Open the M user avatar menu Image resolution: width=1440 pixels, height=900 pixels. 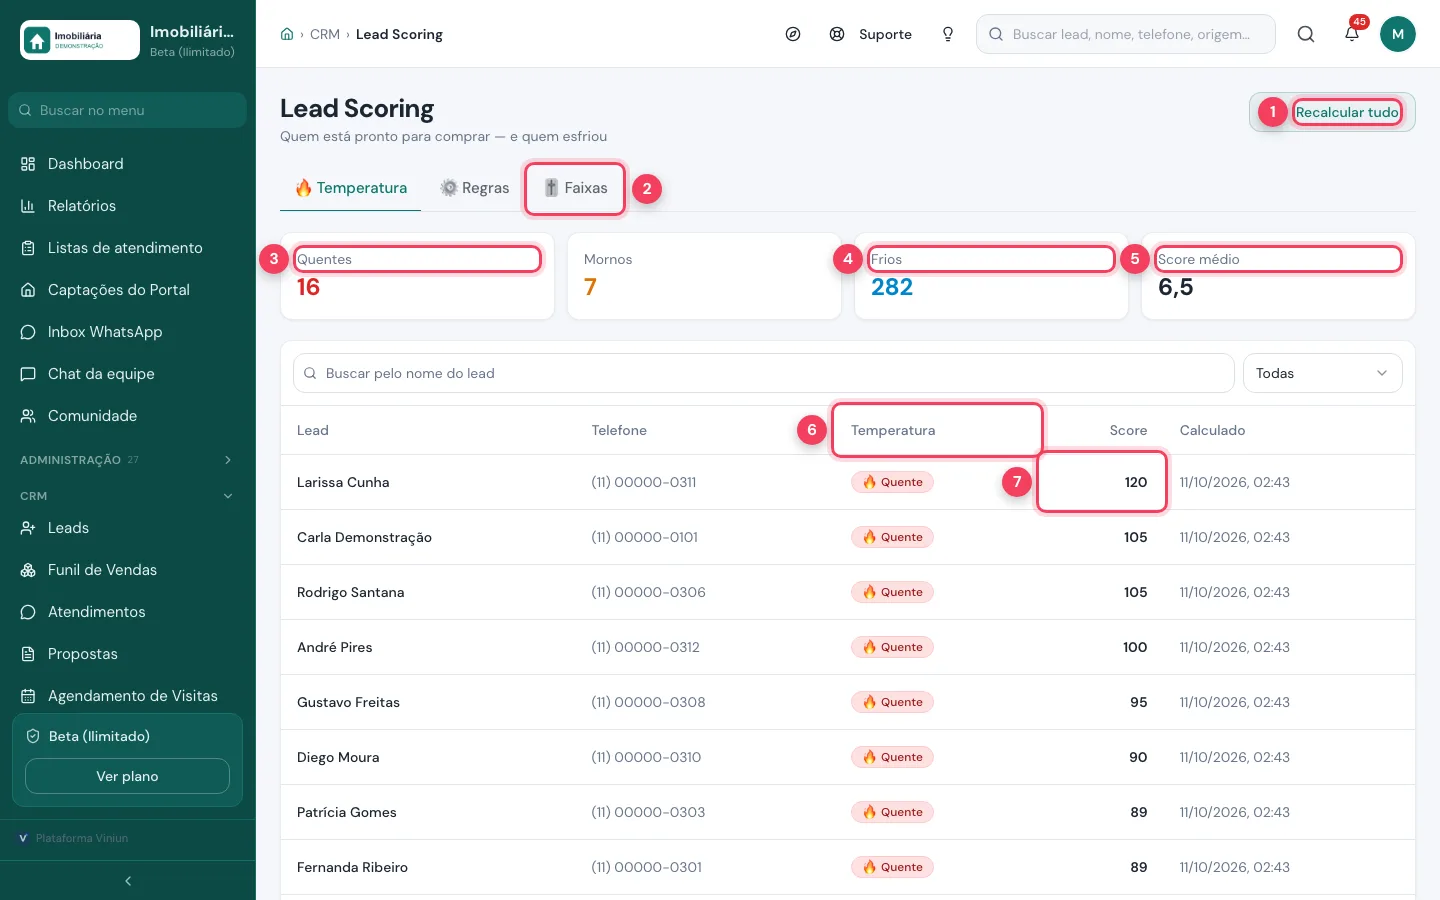[1398, 34]
